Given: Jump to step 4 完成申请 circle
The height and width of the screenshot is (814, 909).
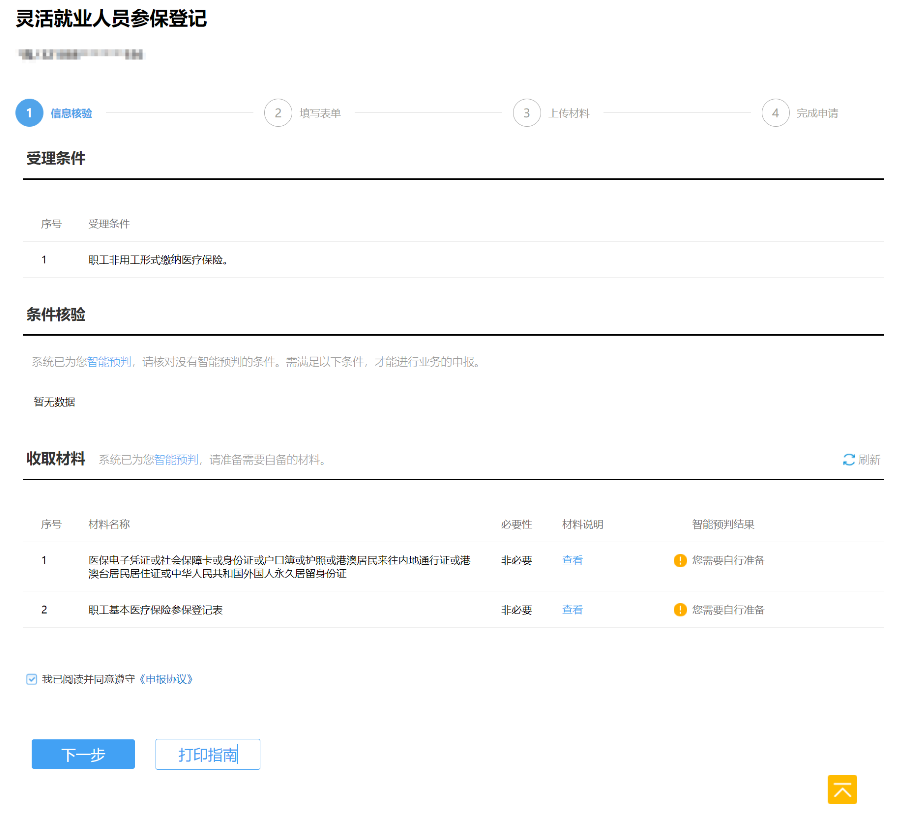Looking at the screenshot, I should (775, 113).
